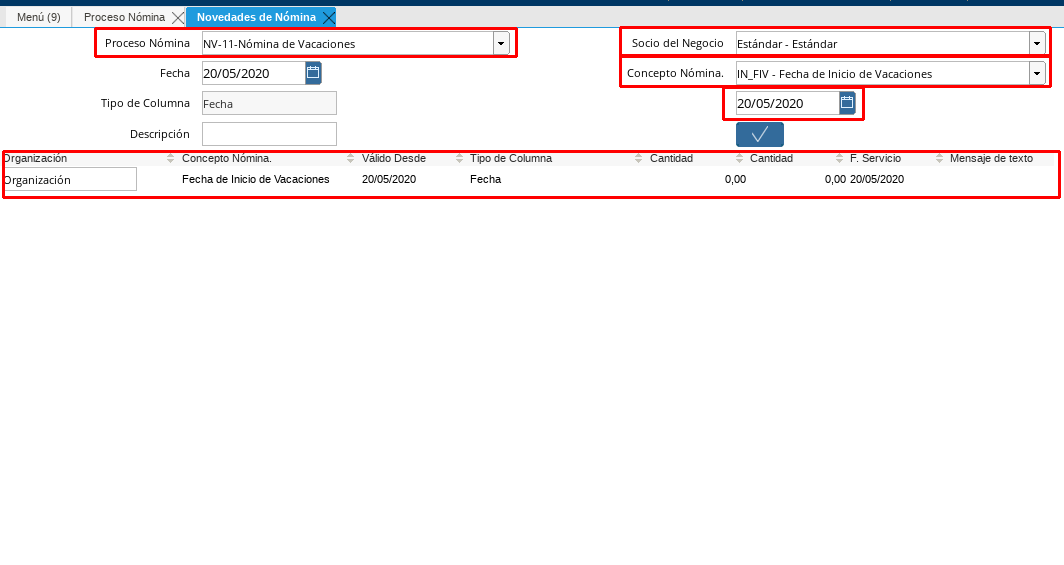Expand the Proceso Nómina dropdown arrow
Viewport: 1064px width, 565px height.
point(501,43)
